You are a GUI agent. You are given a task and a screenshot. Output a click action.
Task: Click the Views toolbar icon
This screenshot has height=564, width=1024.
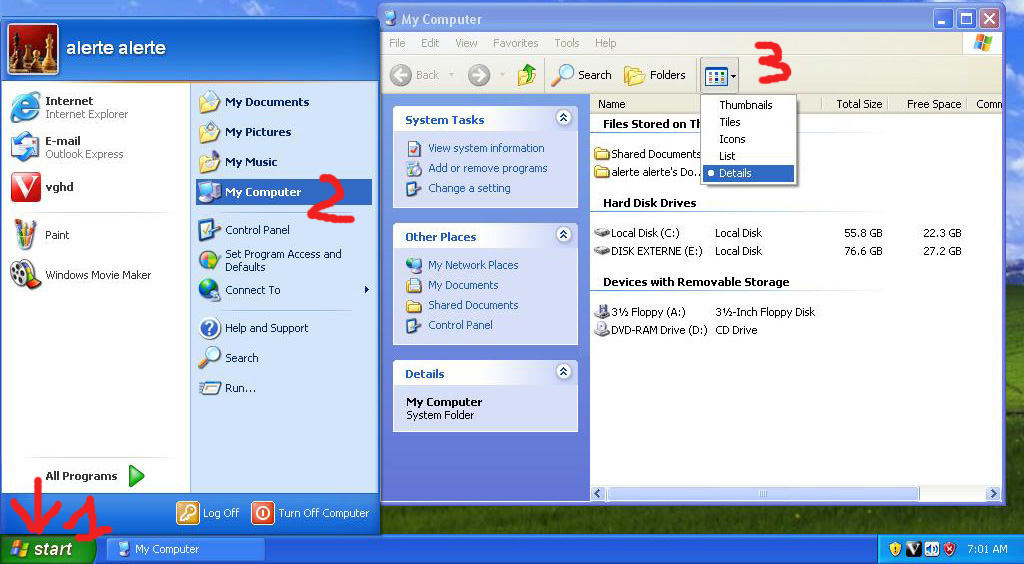tap(716, 76)
